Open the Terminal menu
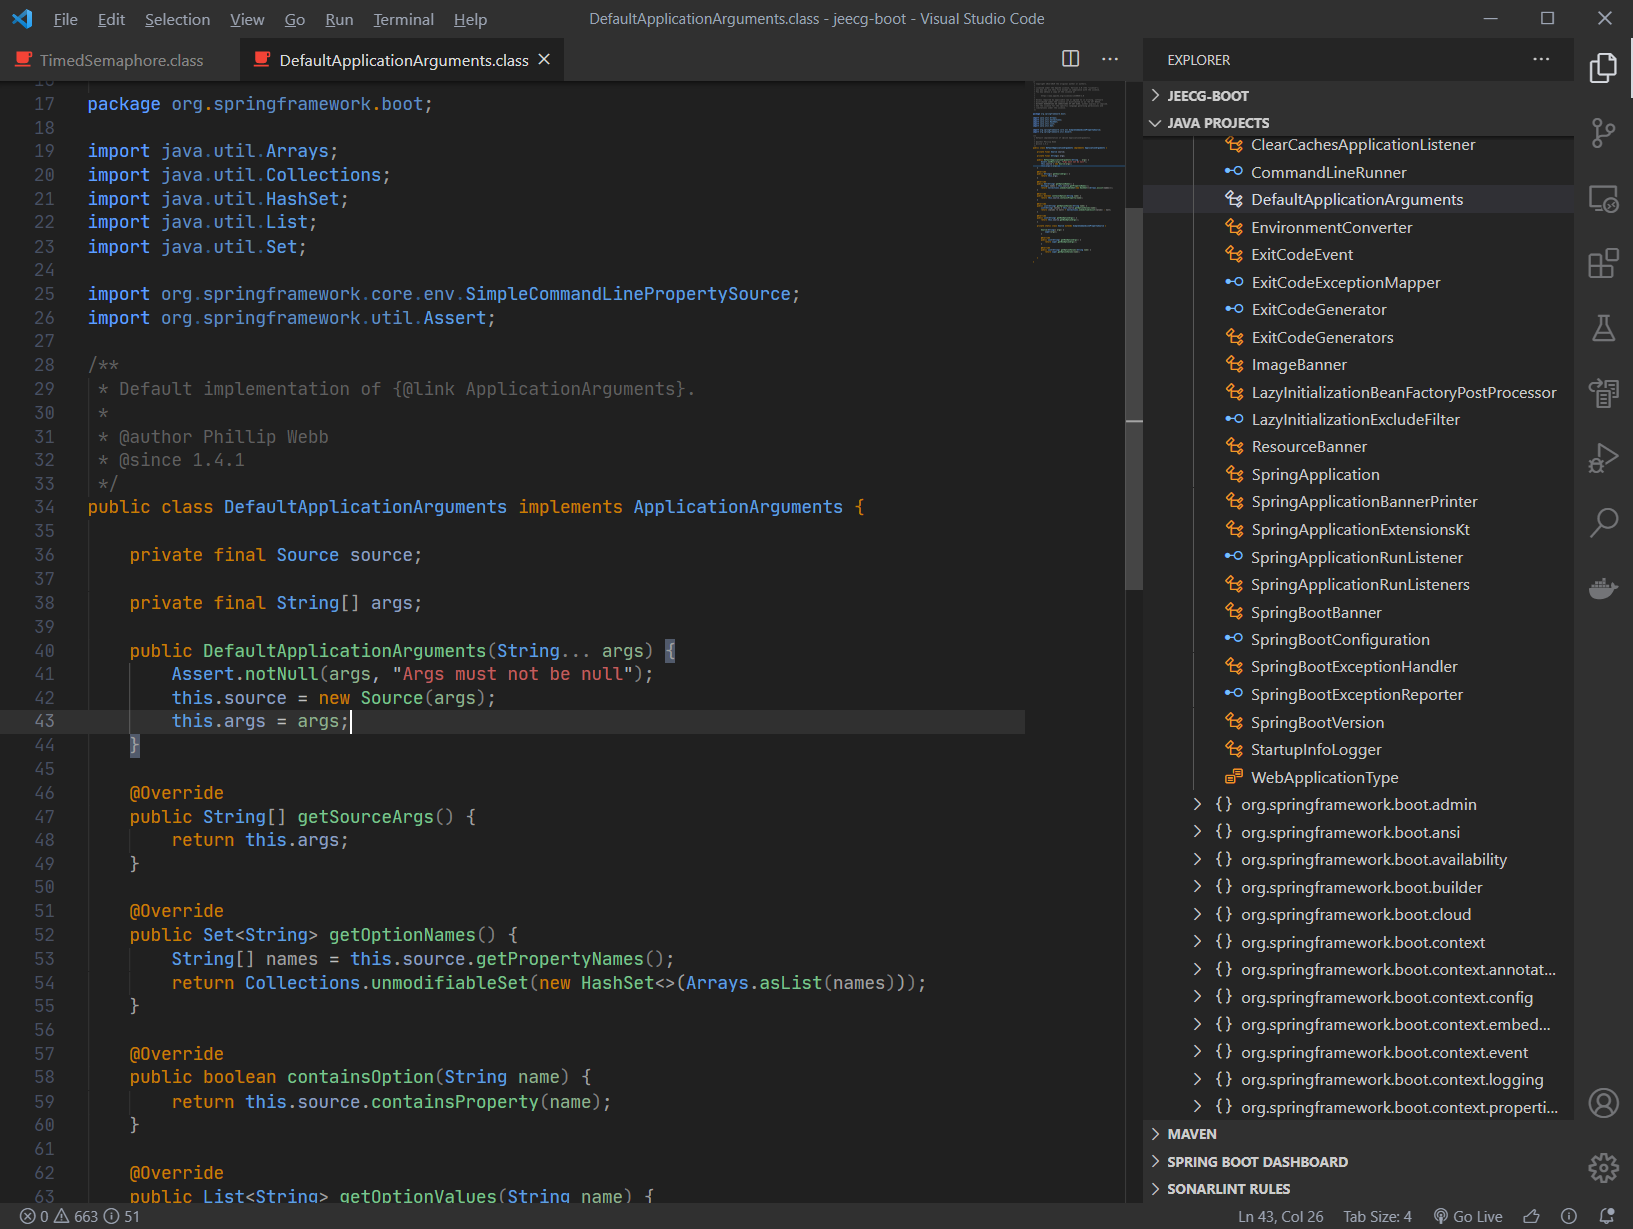The image size is (1633, 1229). pos(403,19)
